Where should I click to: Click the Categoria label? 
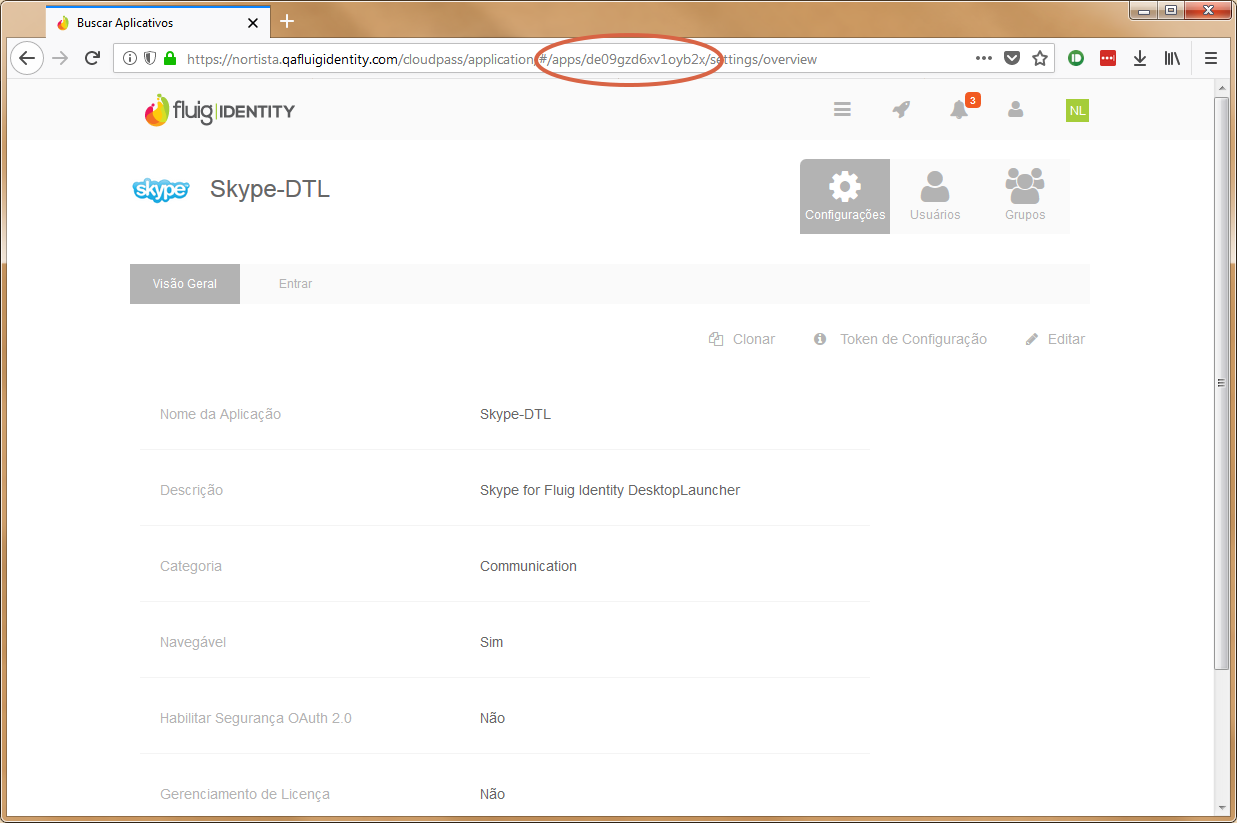[x=191, y=566]
